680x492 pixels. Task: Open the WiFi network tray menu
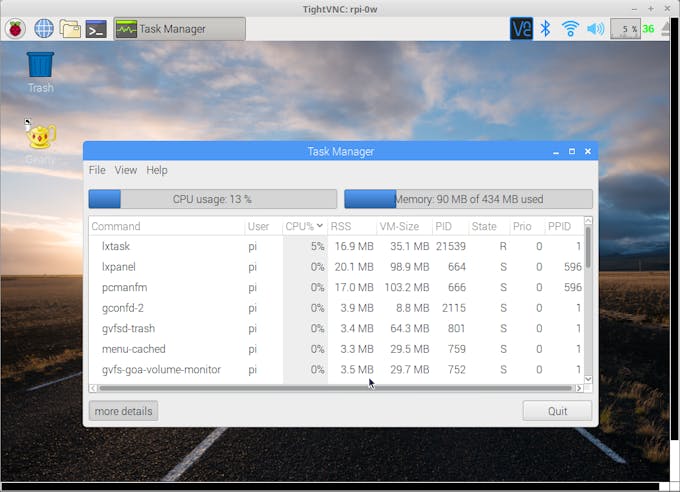[570, 29]
